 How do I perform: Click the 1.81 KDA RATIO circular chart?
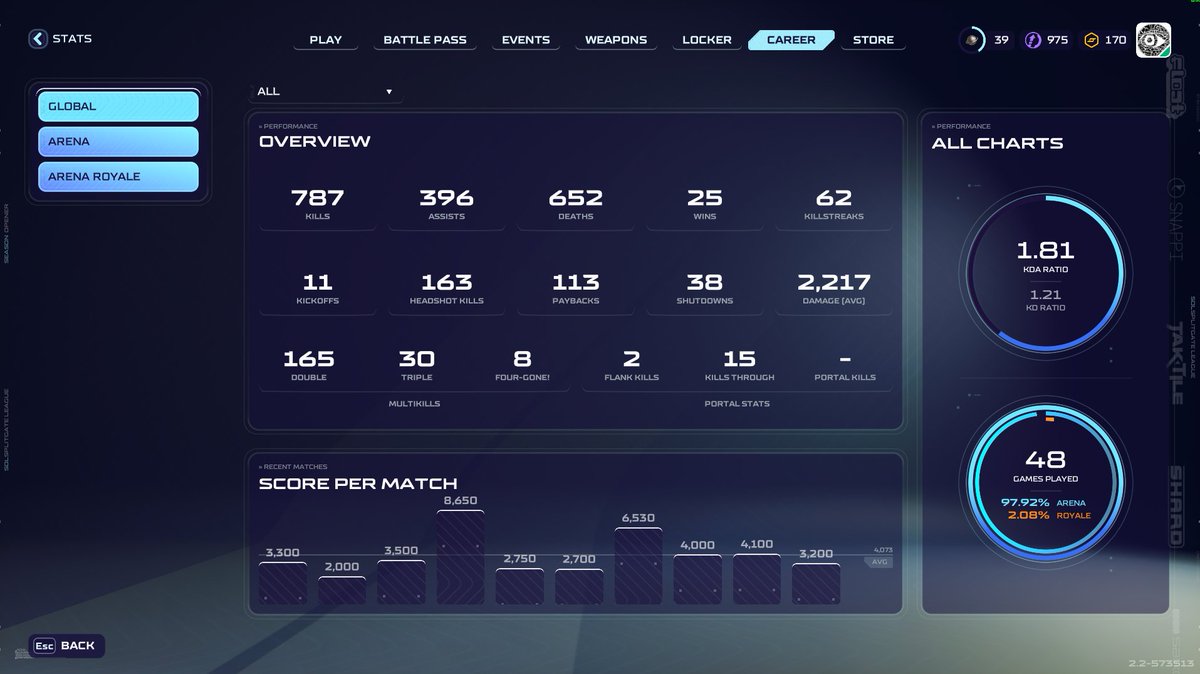point(1045,274)
